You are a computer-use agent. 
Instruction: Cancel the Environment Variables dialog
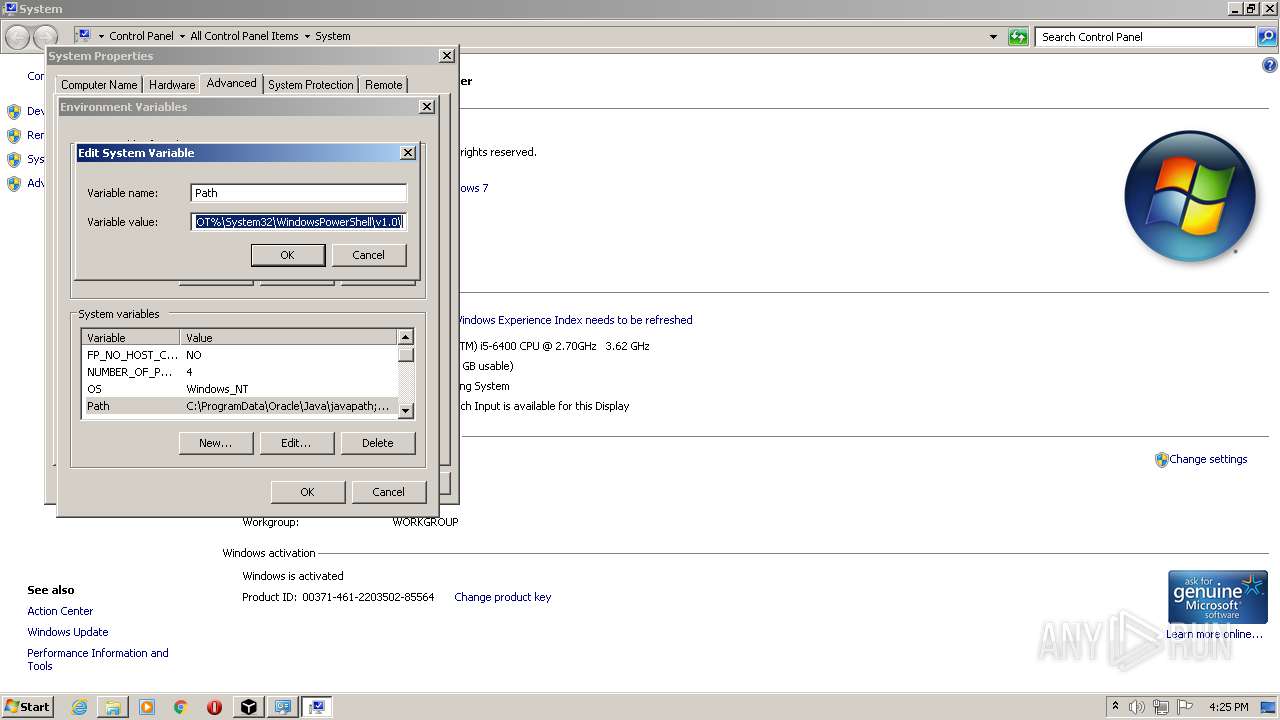coord(388,492)
